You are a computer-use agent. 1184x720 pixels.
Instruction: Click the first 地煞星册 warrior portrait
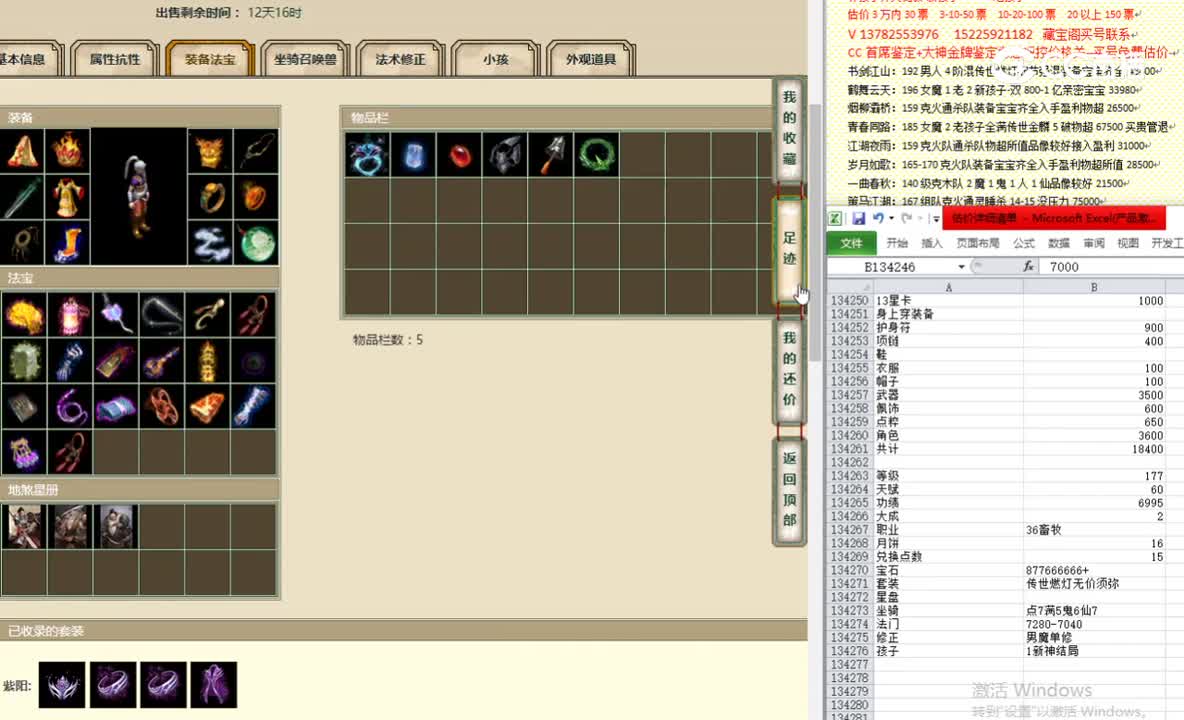point(24,527)
